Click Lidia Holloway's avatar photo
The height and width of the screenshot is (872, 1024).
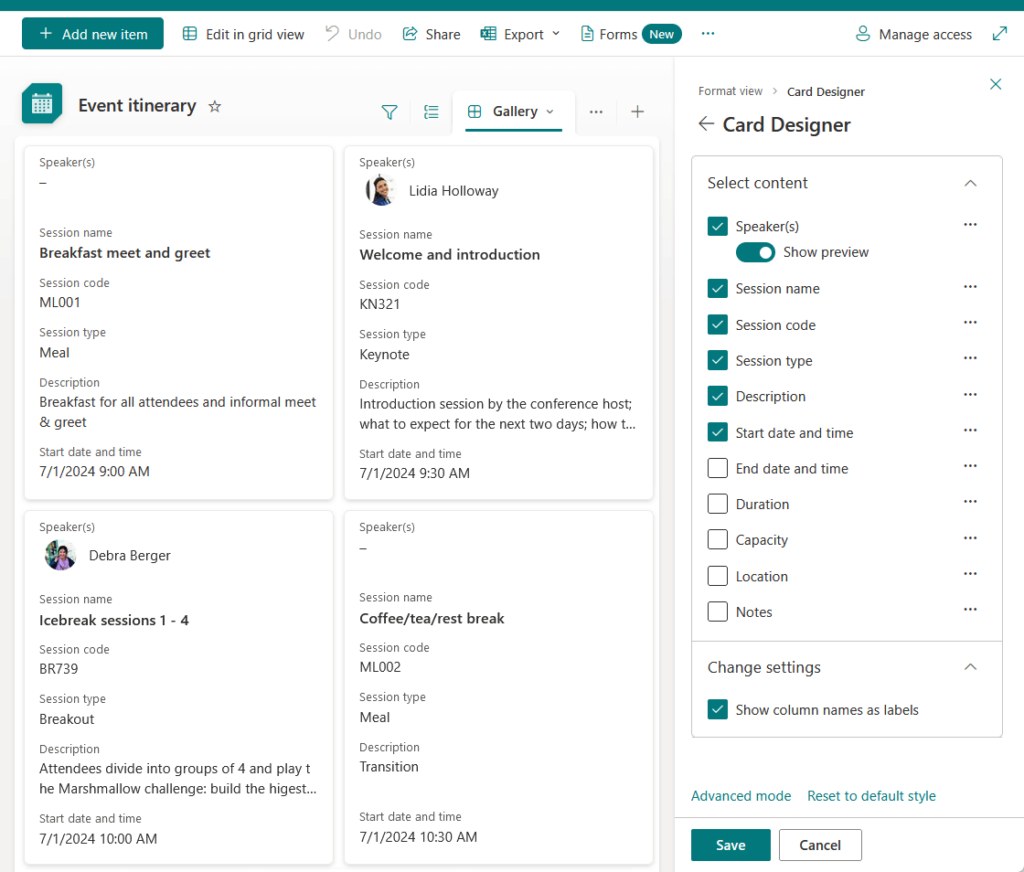[x=380, y=191]
